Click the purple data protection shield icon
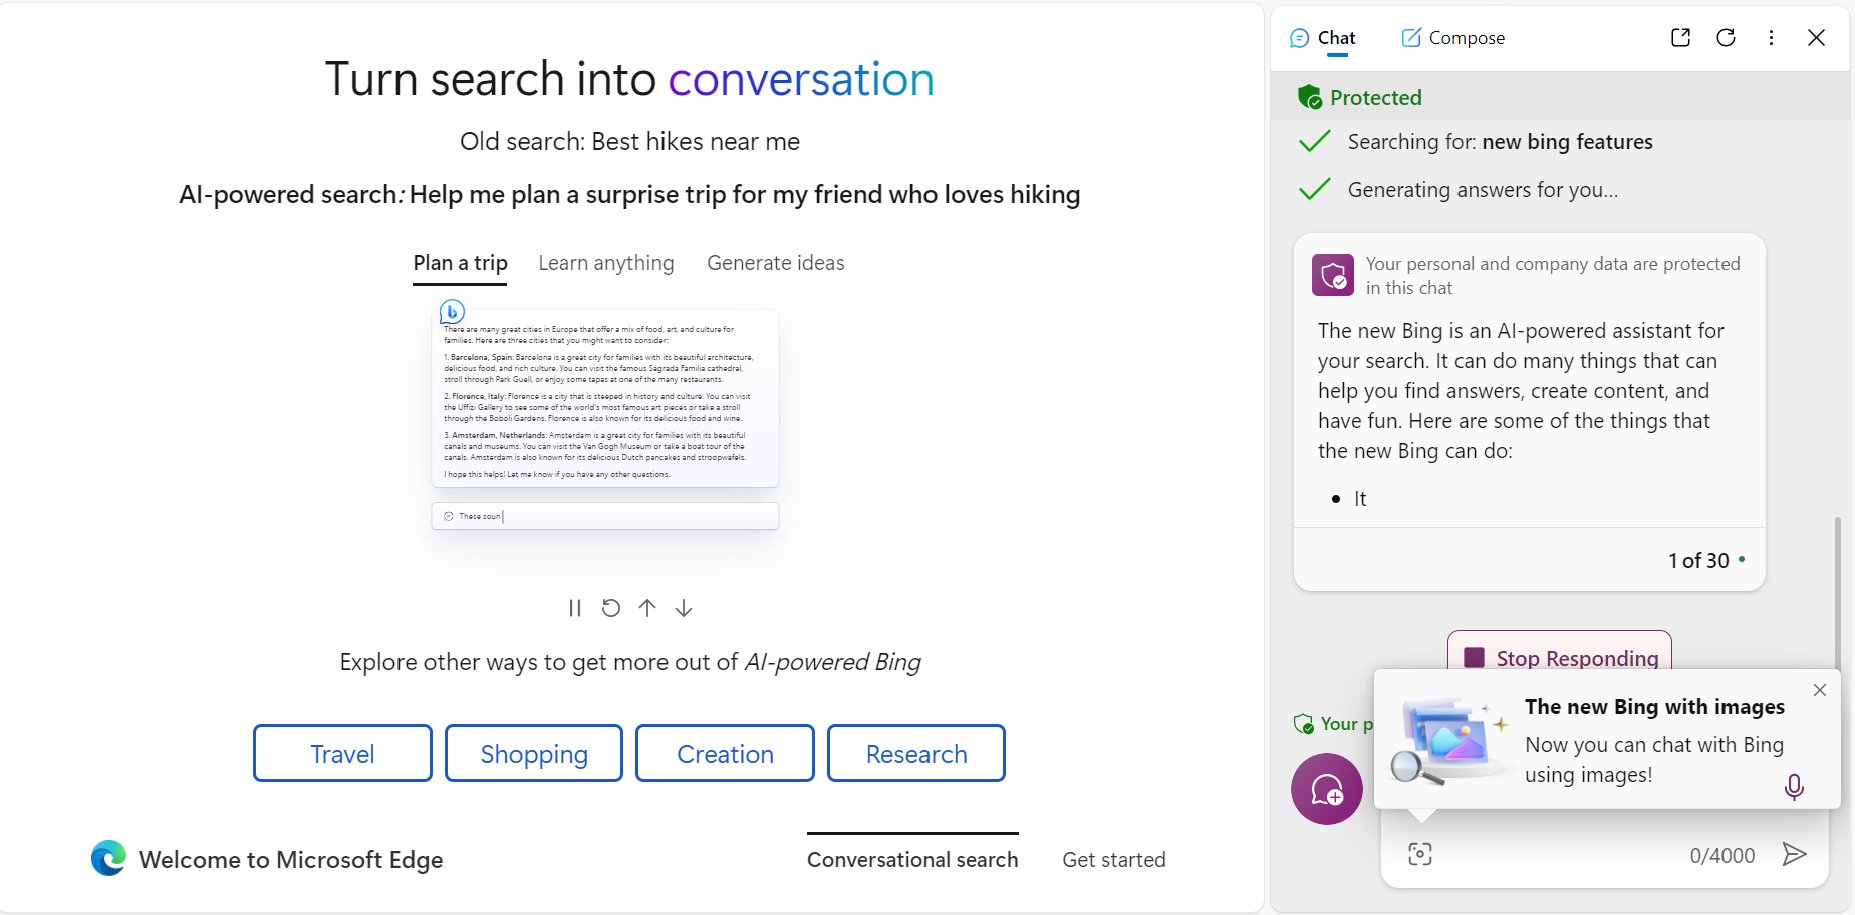This screenshot has height=915, width=1855. pyautogui.click(x=1333, y=275)
